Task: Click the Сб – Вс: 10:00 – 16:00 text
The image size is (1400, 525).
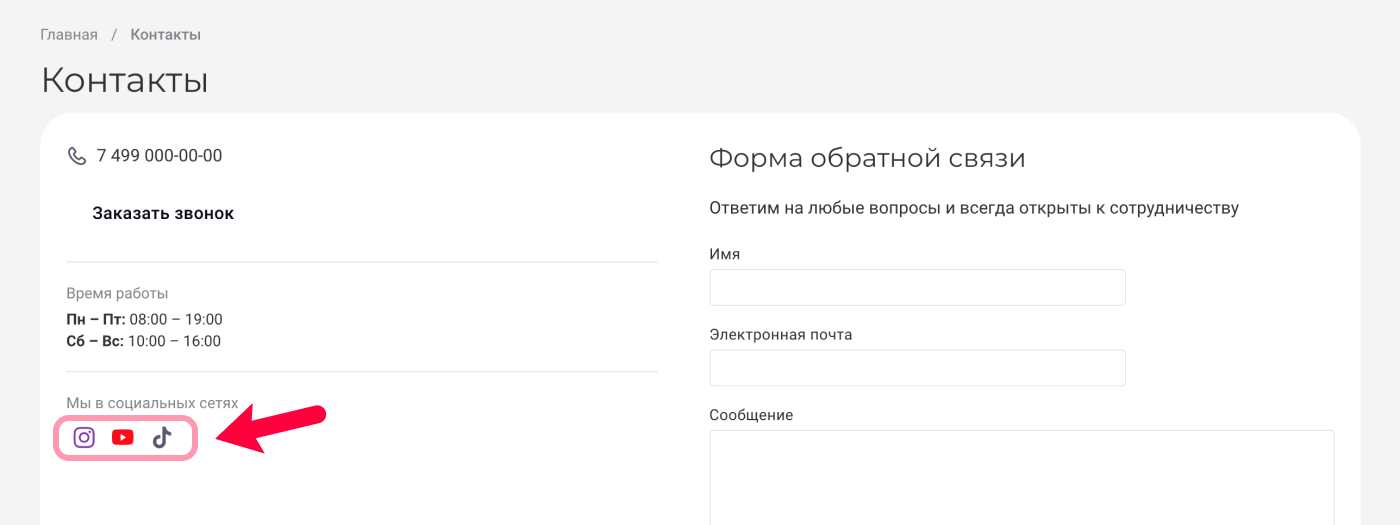Action: [x=144, y=341]
